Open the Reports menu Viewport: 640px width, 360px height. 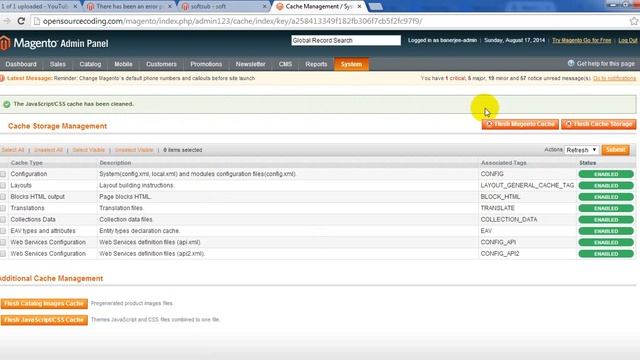[x=316, y=64]
